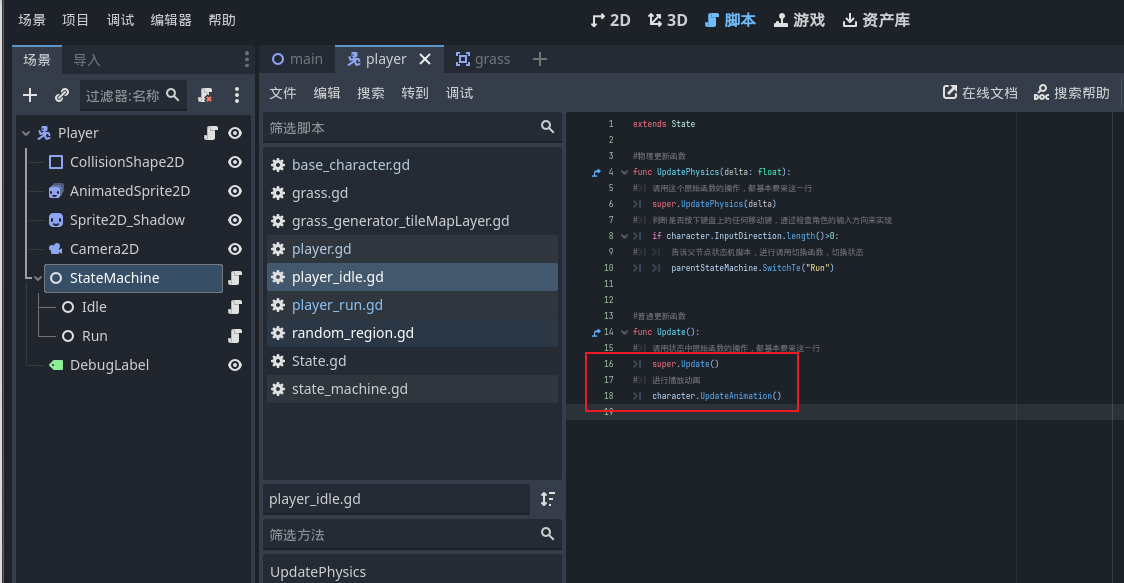Screen dimensions: 1124x583
Task: Open script attached to Run node
Action: pyautogui.click(x=234, y=336)
